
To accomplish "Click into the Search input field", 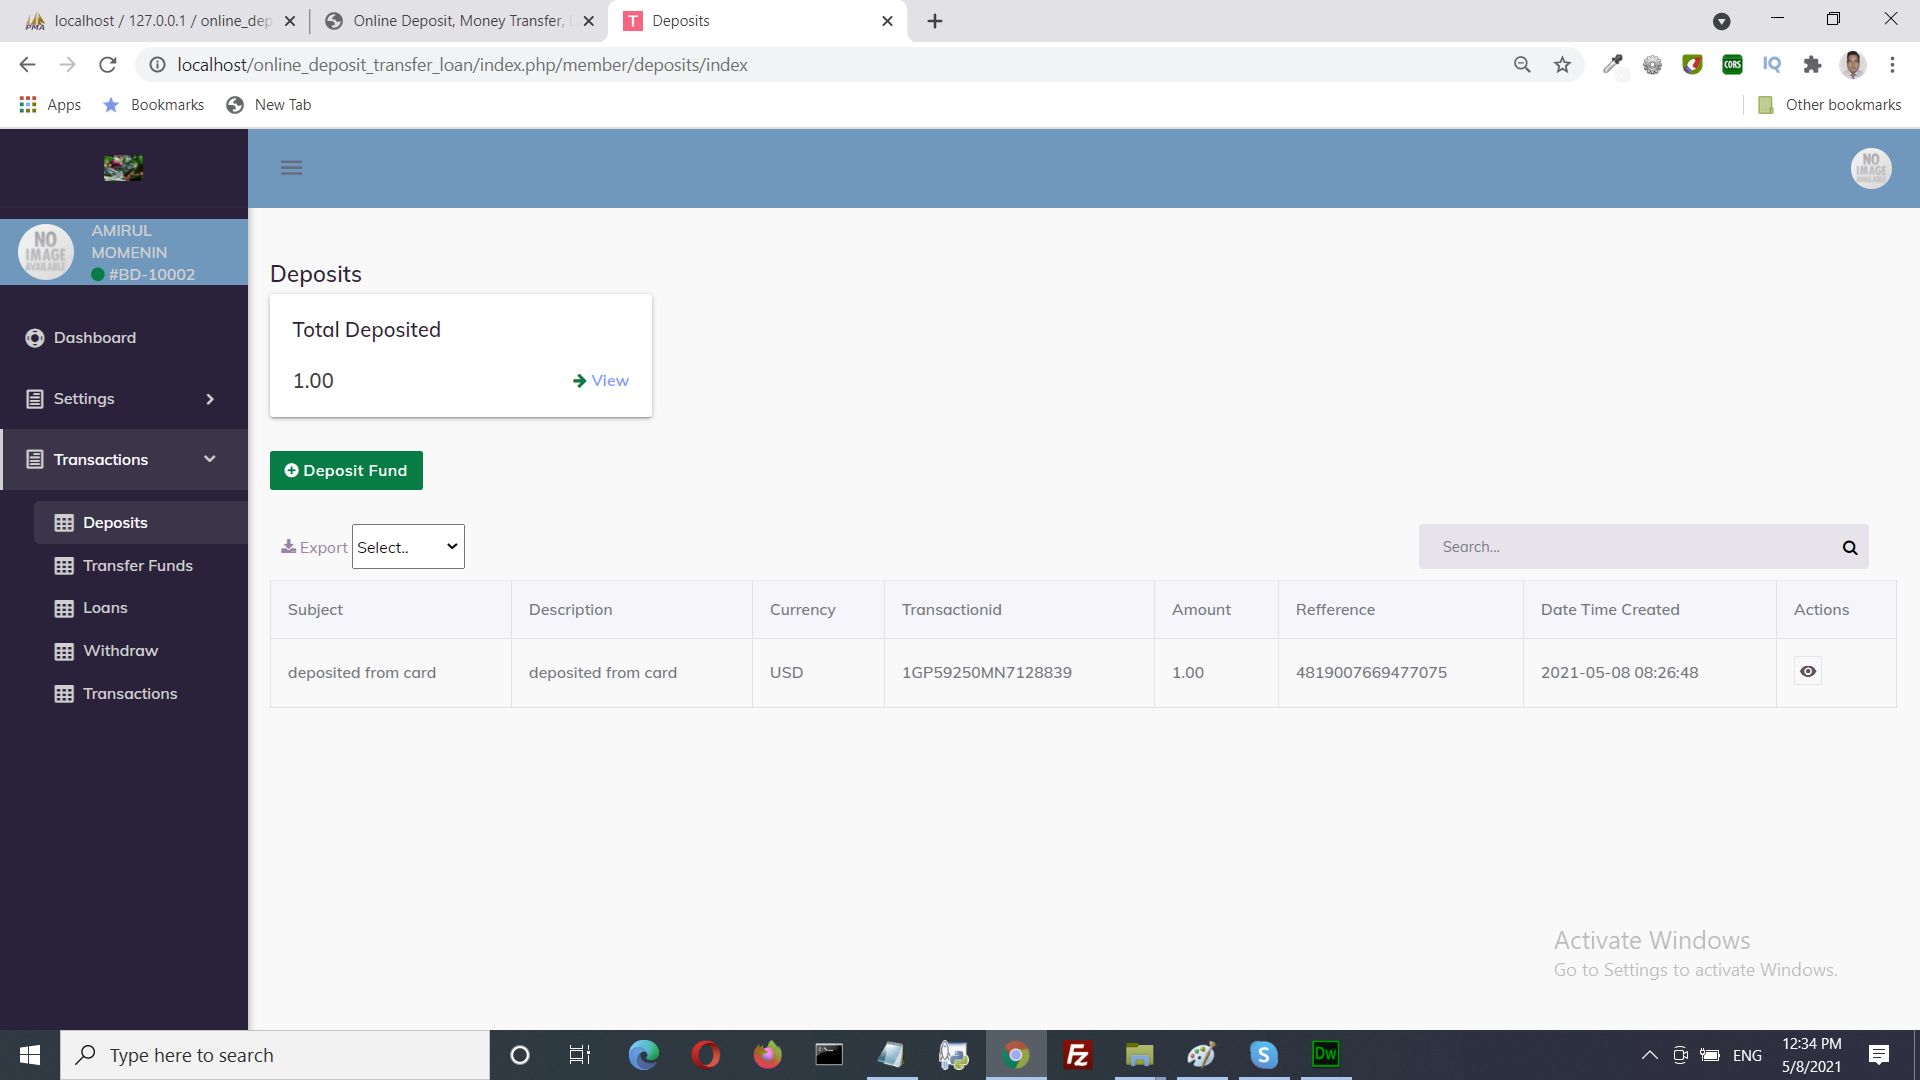I will 1625,547.
